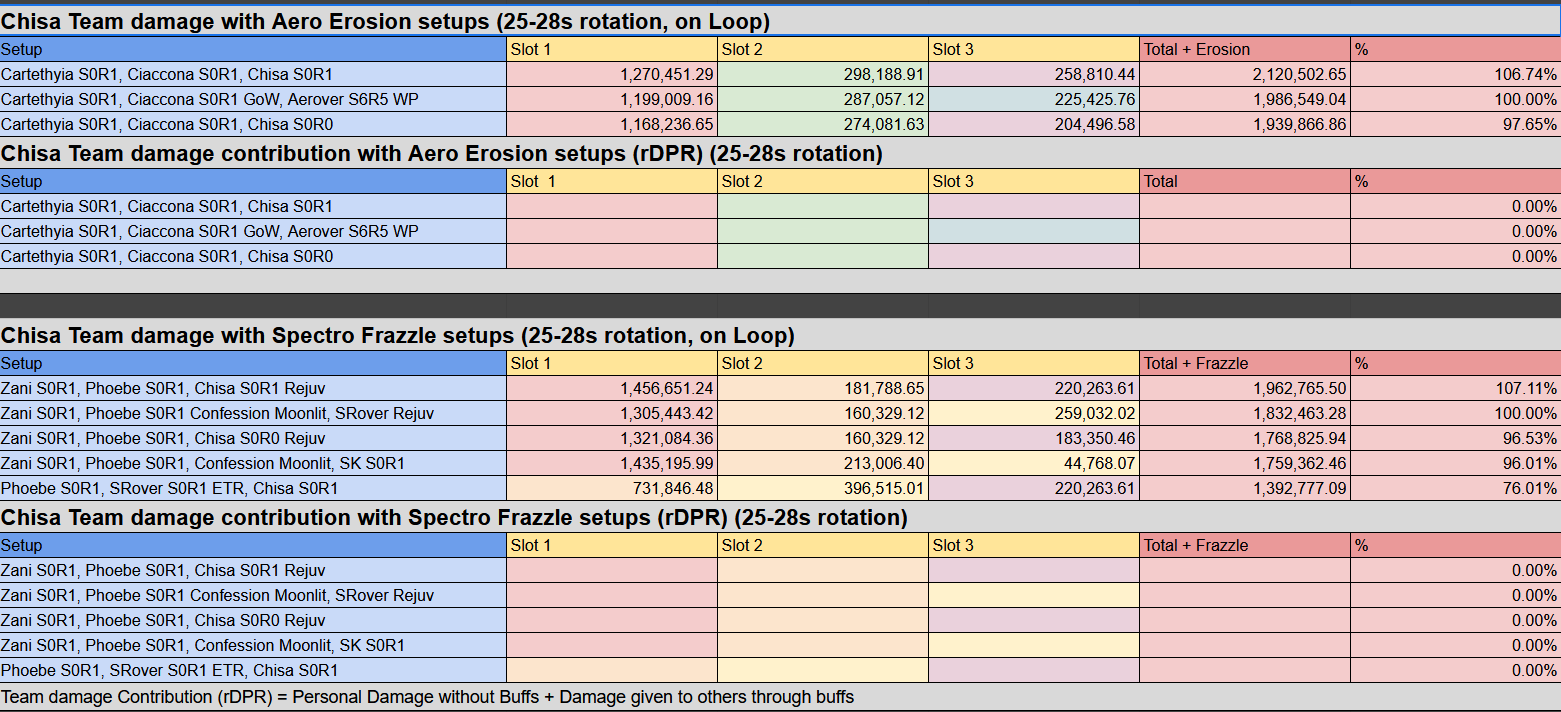Screen dimensions: 1561x712
Task: Click Slot 2 value 274,081.63
Action: pyautogui.click(x=823, y=124)
